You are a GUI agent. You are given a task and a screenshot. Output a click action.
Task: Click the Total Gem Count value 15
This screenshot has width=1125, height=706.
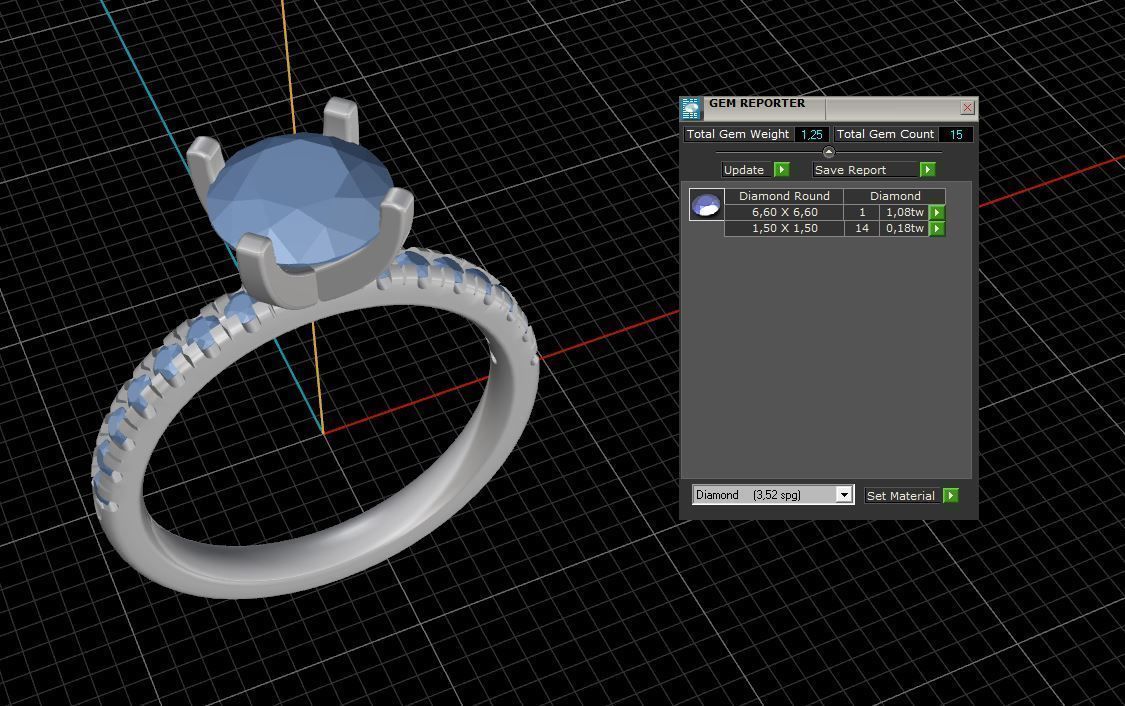click(x=956, y=134)
